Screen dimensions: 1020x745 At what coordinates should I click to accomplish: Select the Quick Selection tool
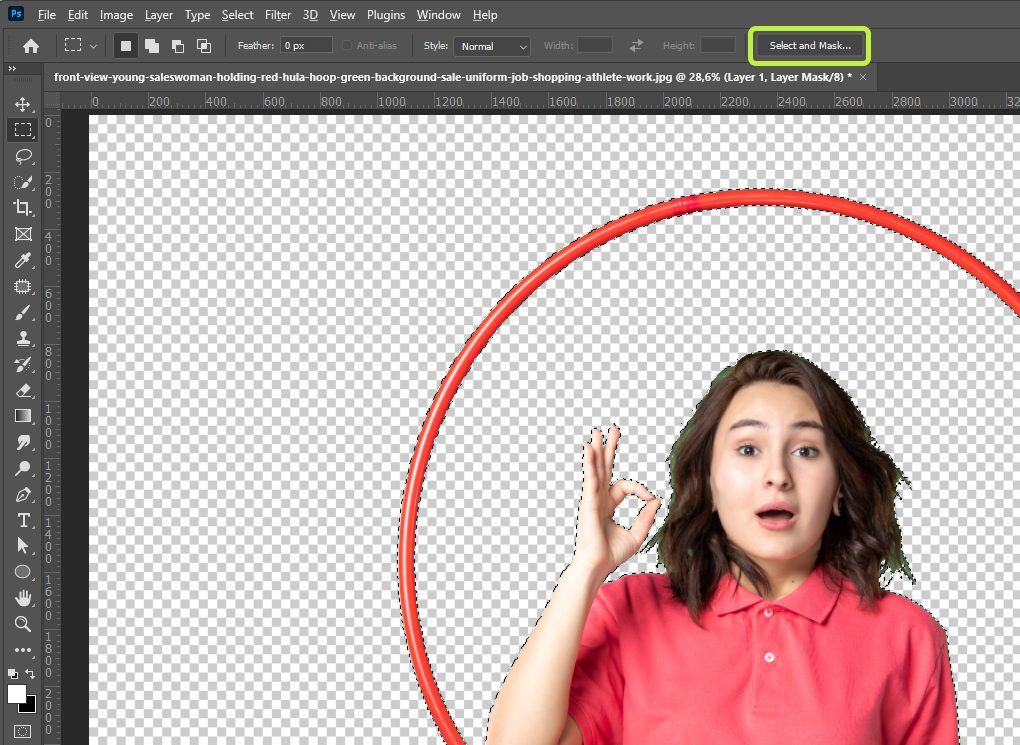[23, 182]
